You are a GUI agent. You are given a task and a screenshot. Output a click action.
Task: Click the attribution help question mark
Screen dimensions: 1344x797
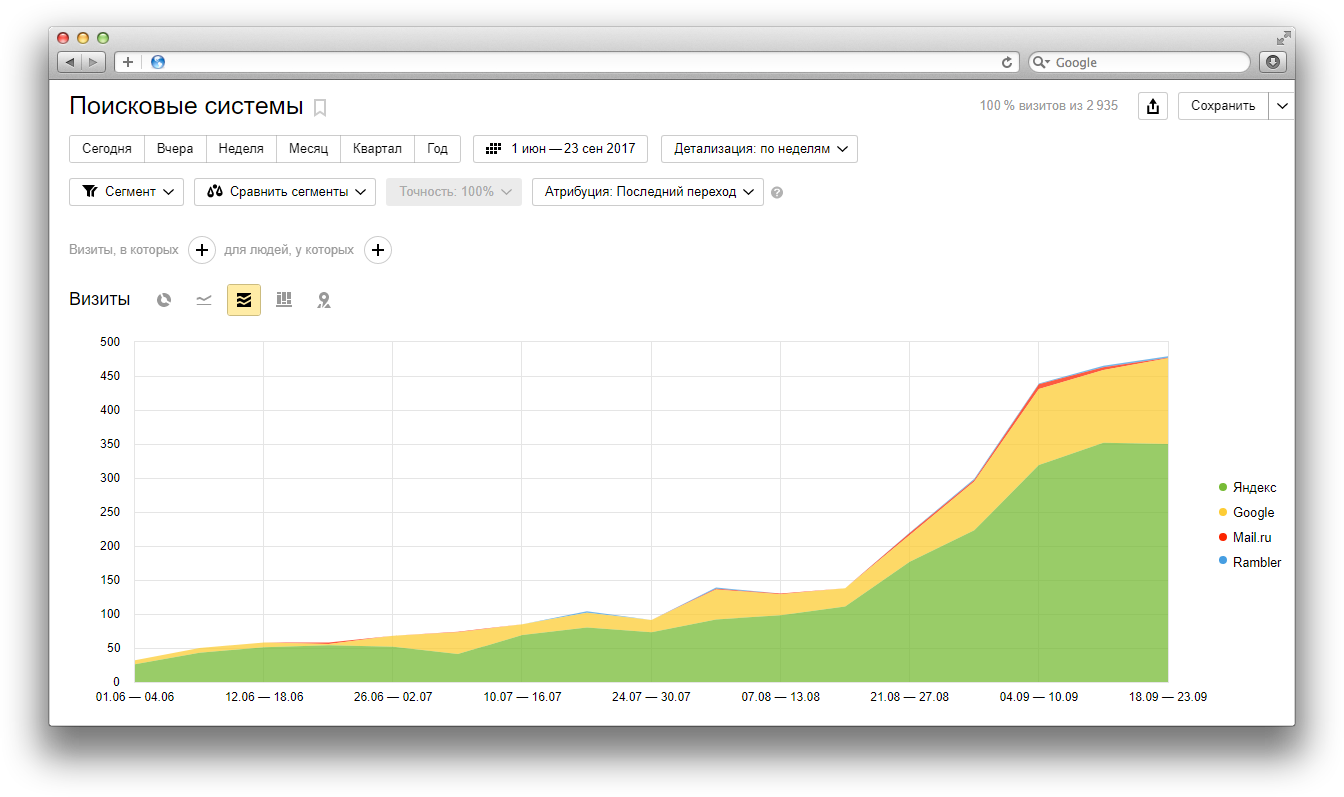click(777, 192)
